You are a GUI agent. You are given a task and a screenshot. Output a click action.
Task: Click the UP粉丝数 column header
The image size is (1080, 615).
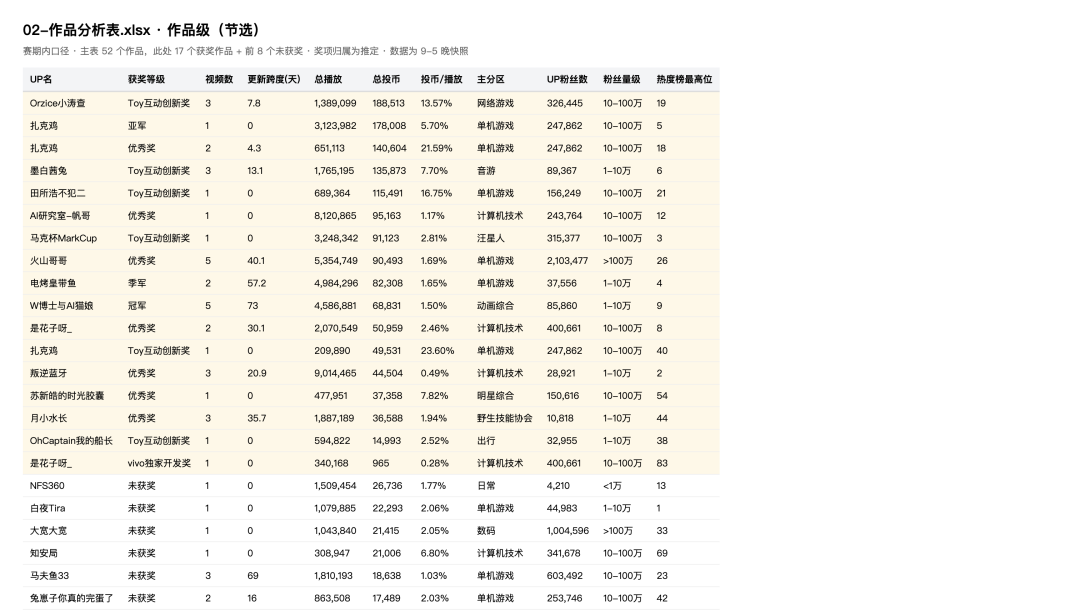(x=568, y=79)
